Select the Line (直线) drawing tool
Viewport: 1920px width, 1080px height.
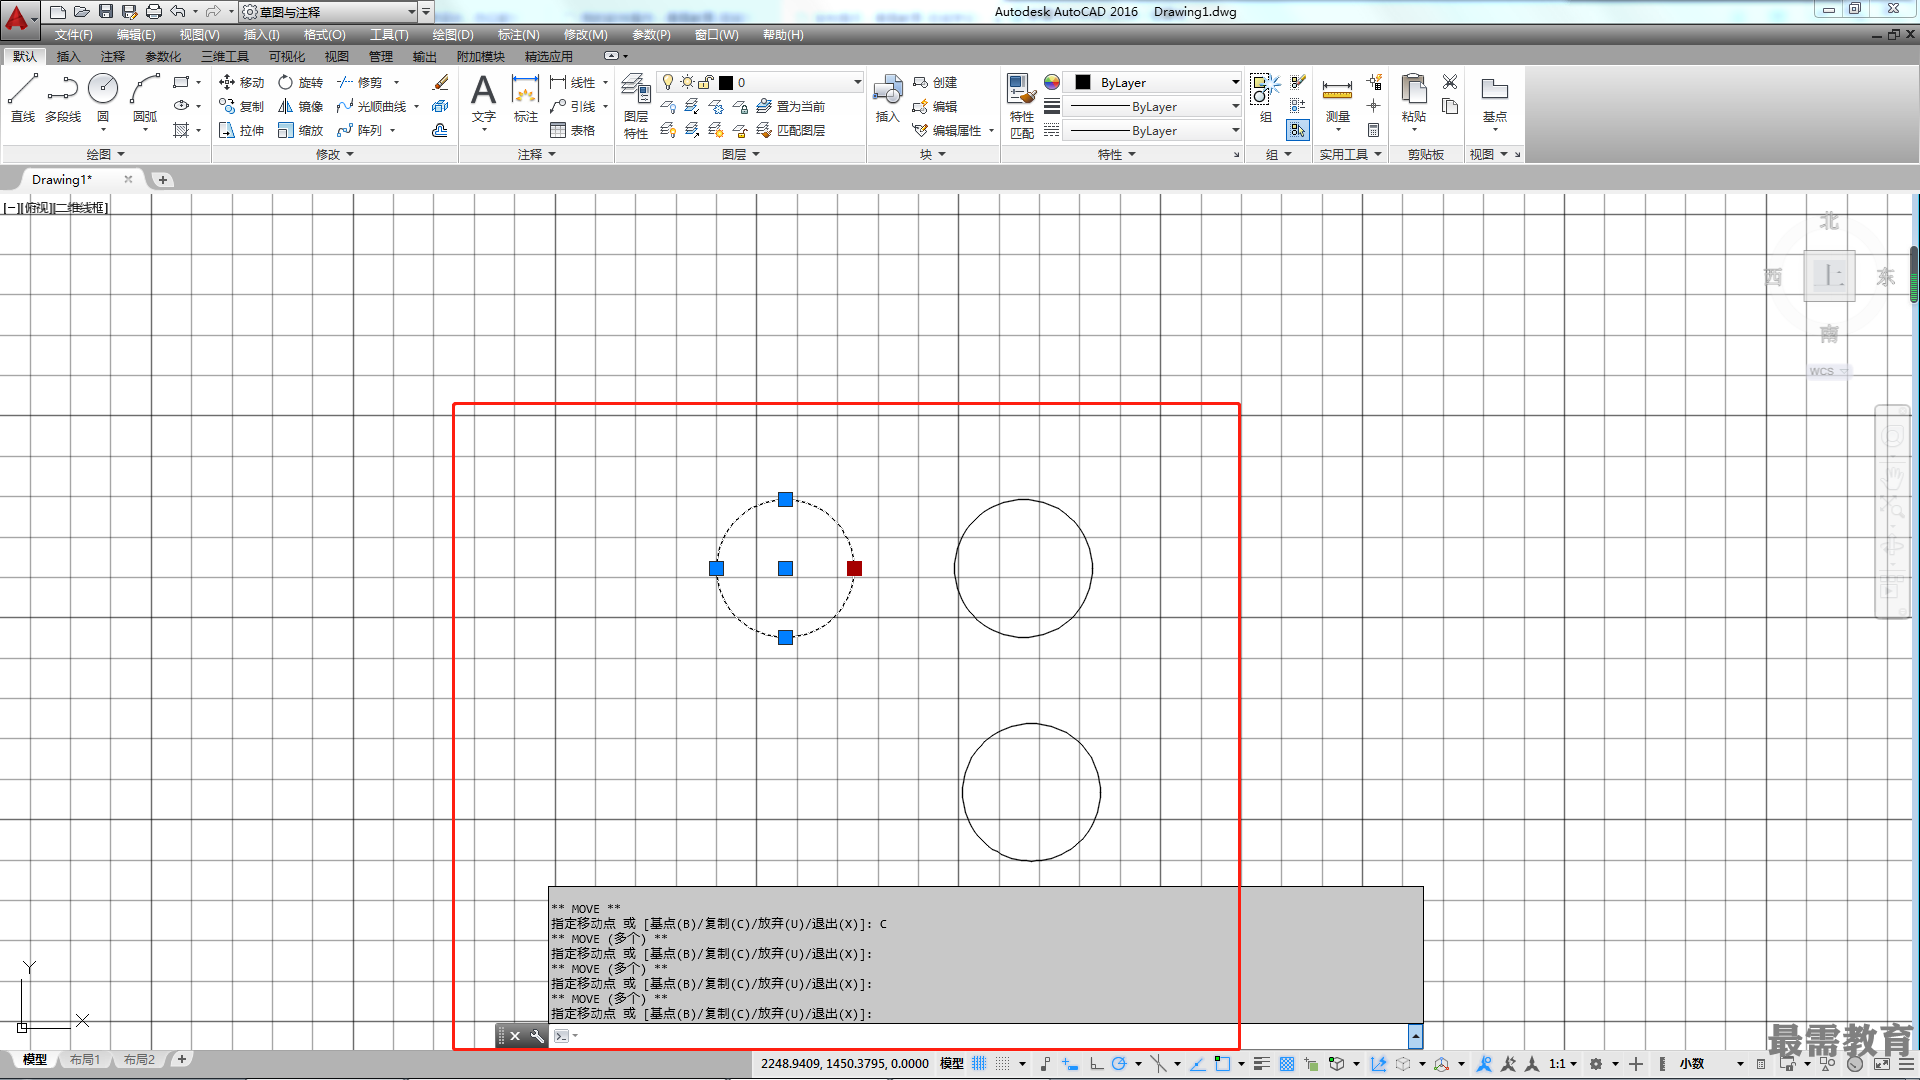(x=23, y=97)
